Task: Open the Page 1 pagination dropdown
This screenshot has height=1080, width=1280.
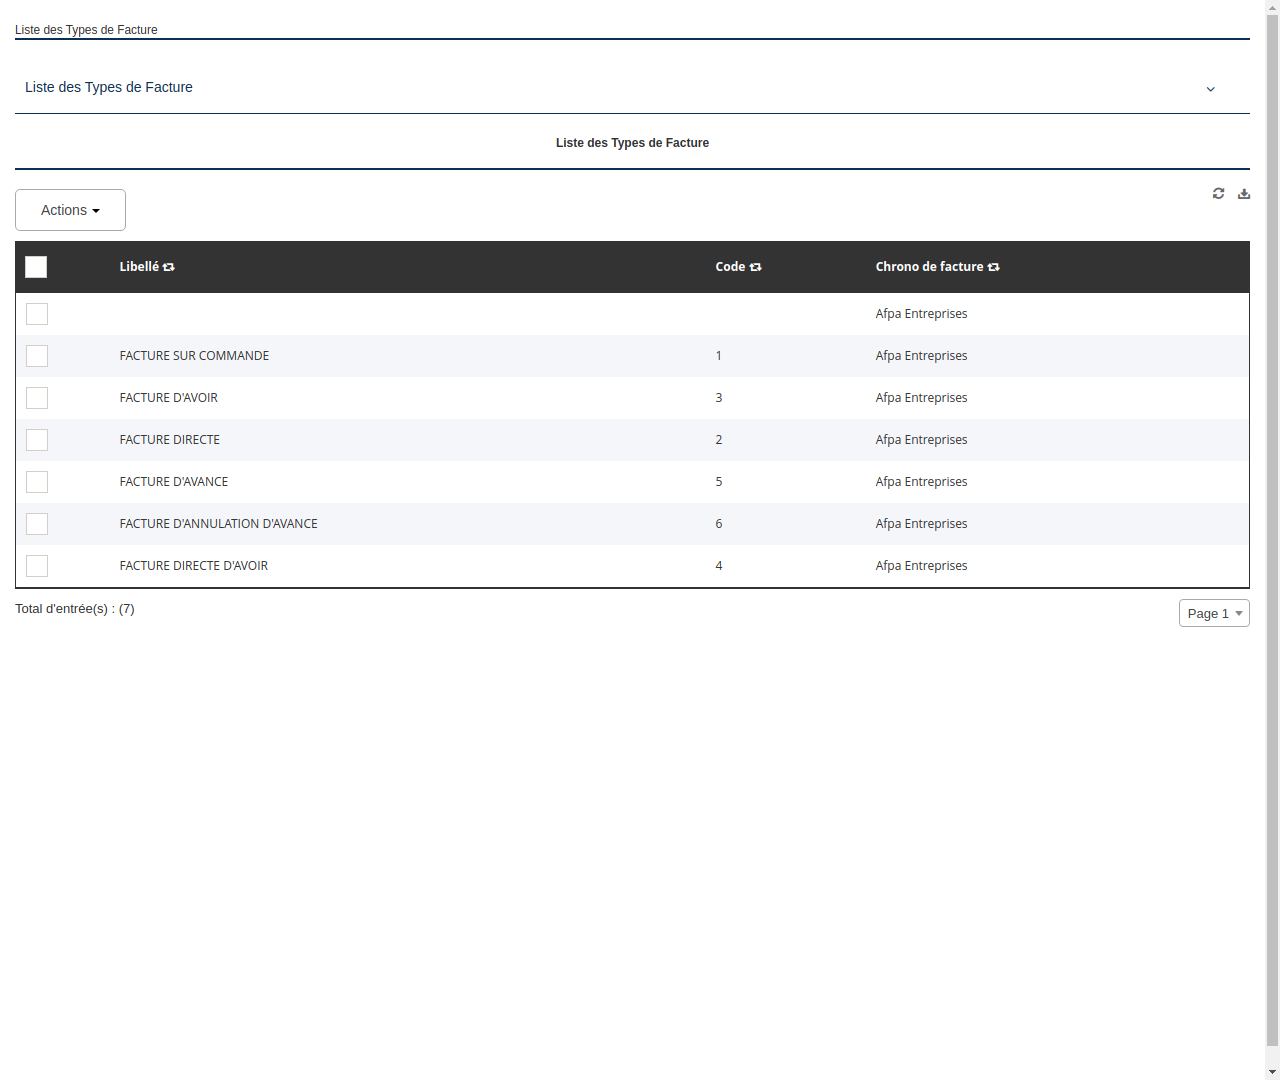Action: click(1214, 613)
